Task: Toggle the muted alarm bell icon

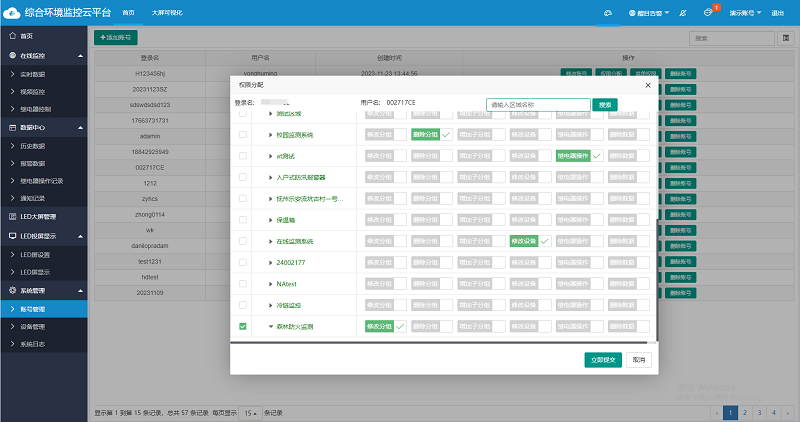Action: point(683,13)
